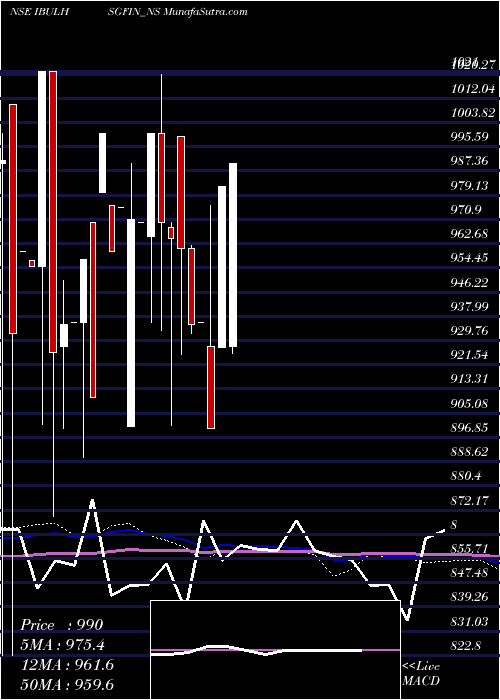Select the 839.26 price axis label
500x700 pixels.
coord(470,597)
